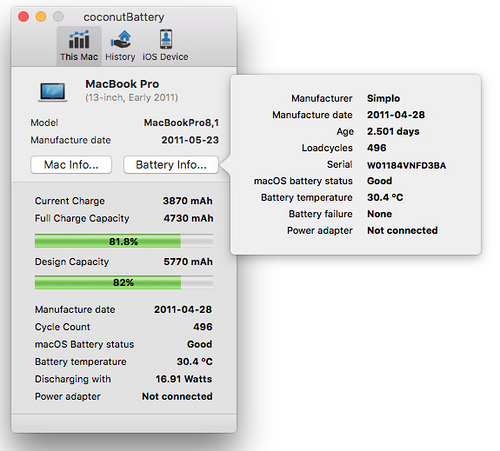Click the 496 cycle count value

coord(203,327)
